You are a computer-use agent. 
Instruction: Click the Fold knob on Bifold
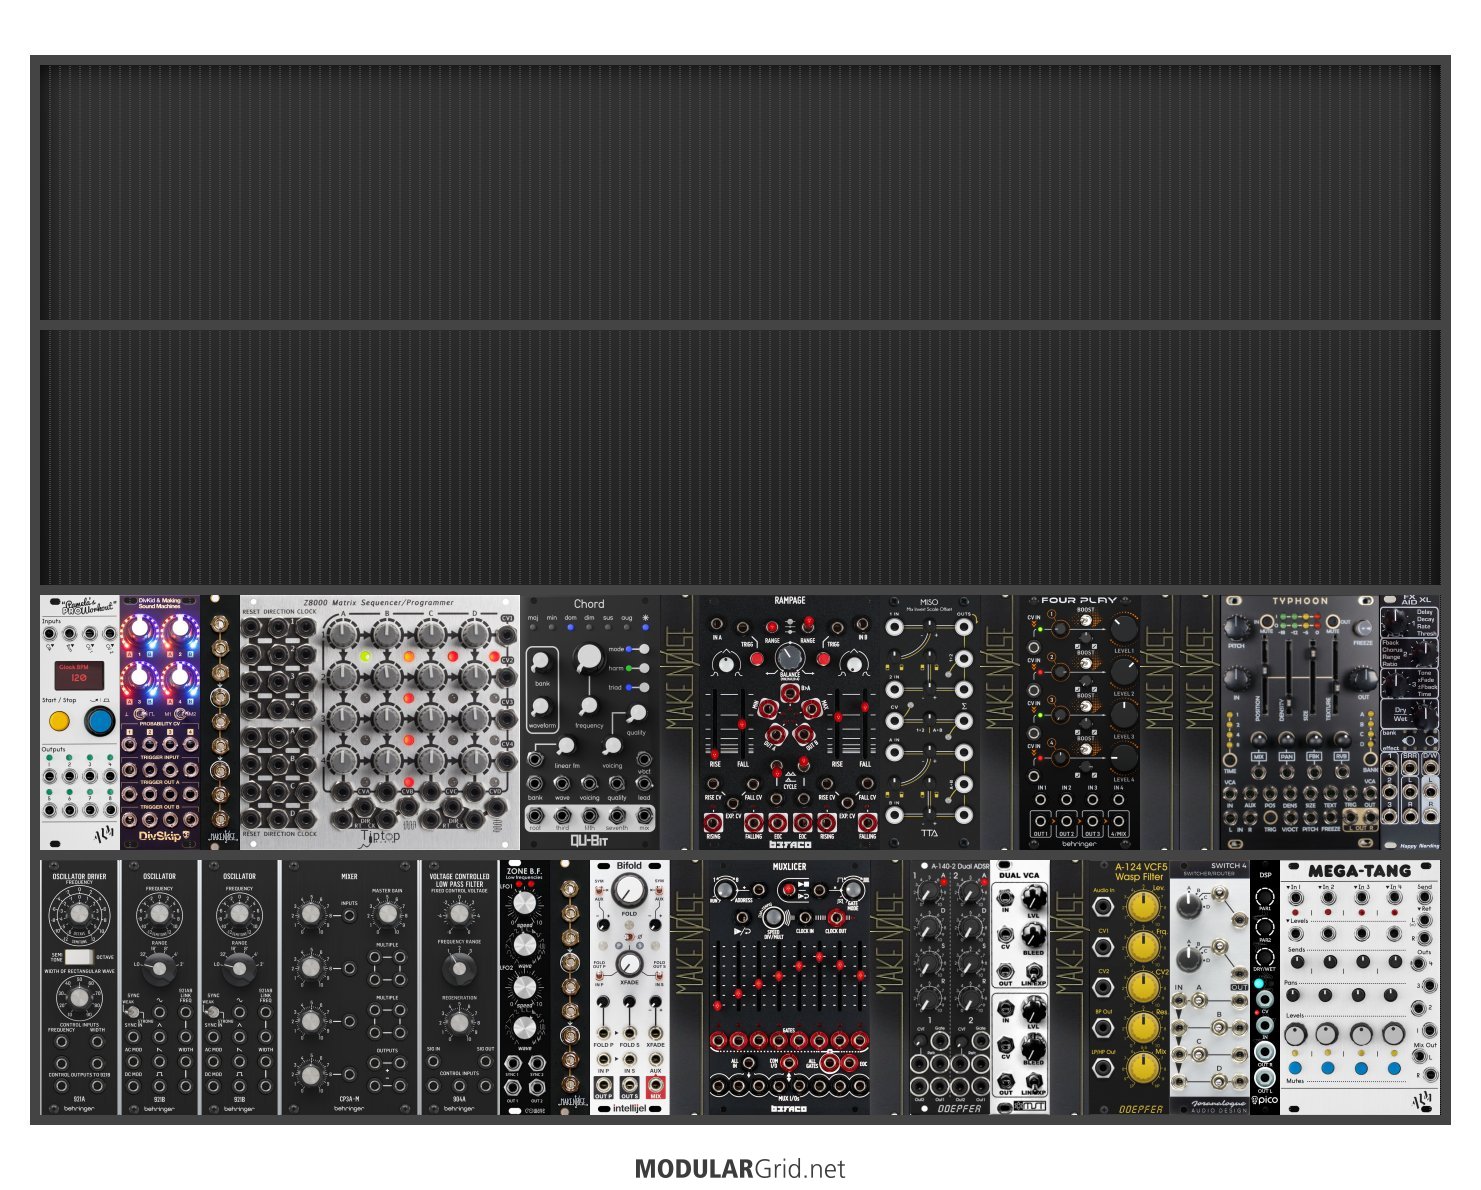629,890
